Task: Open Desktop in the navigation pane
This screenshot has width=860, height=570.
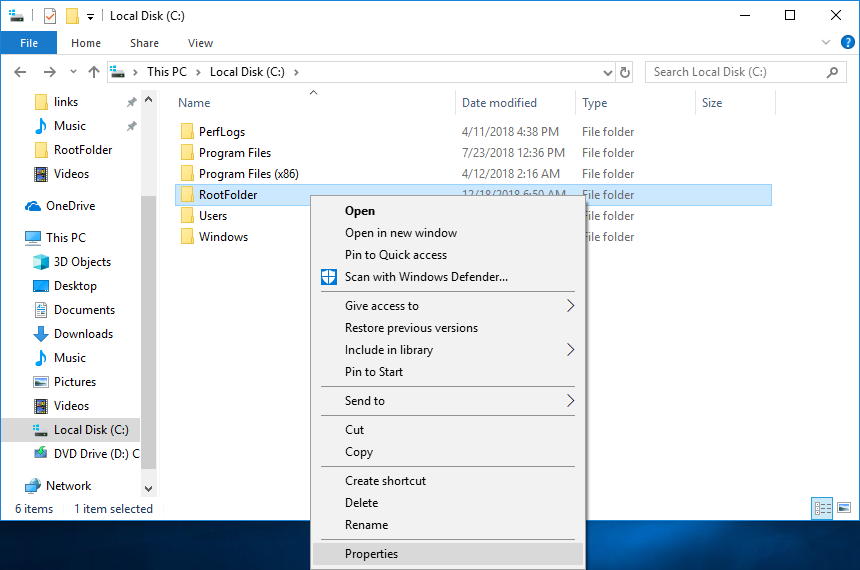Action: [x=75, y=286]
